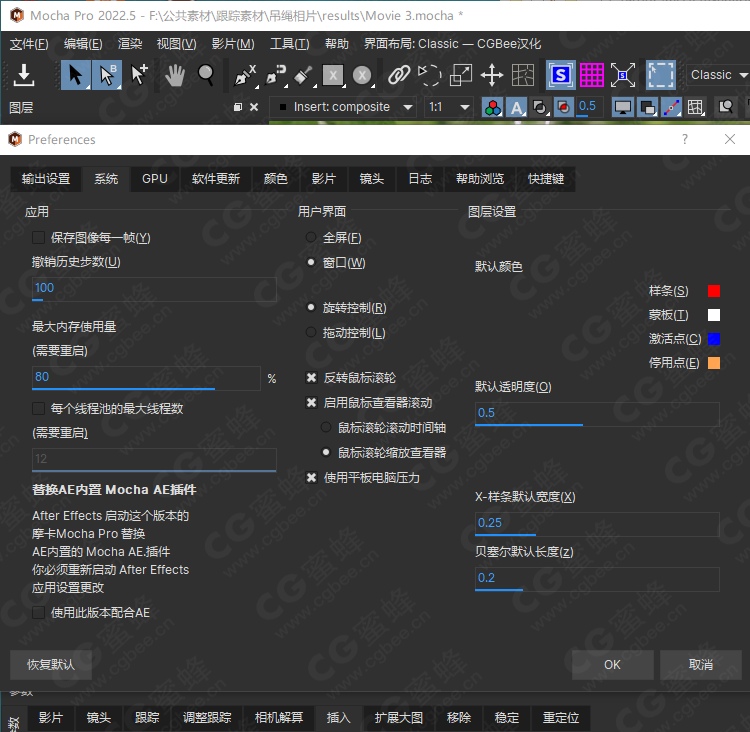750x732 pixels.
Task: Uncheck 反转鼠标滚轮 checkbox
Action: (x=311, y=377)
